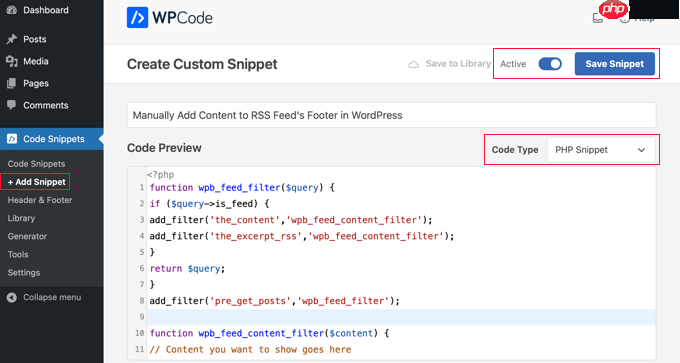Expand PHP Snippet chevron arrow
The image size is (680, 363).
click(641, 150)
